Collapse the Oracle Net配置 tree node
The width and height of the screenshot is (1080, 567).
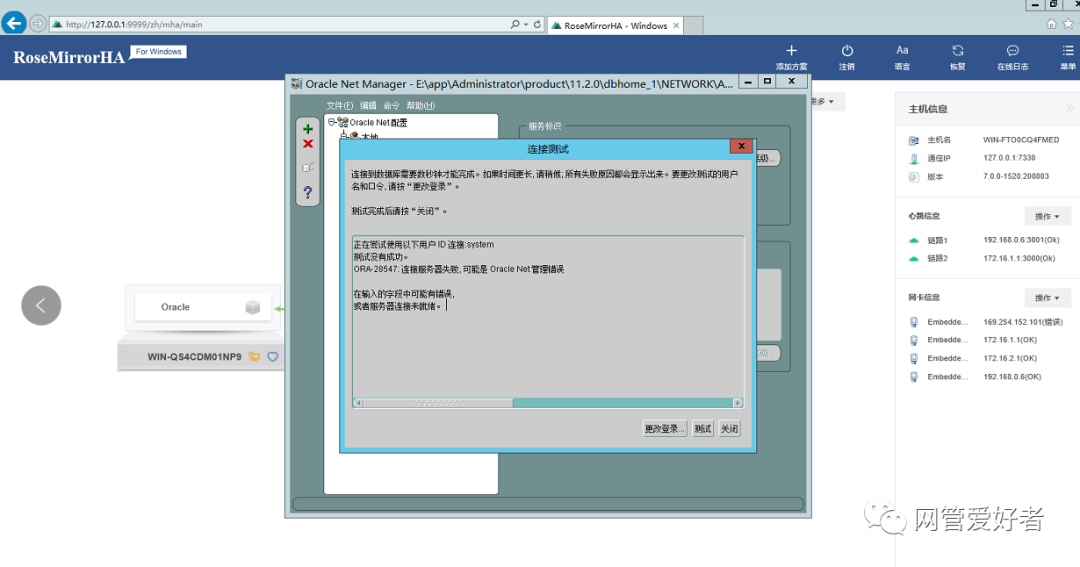click(x=331, y=122)
